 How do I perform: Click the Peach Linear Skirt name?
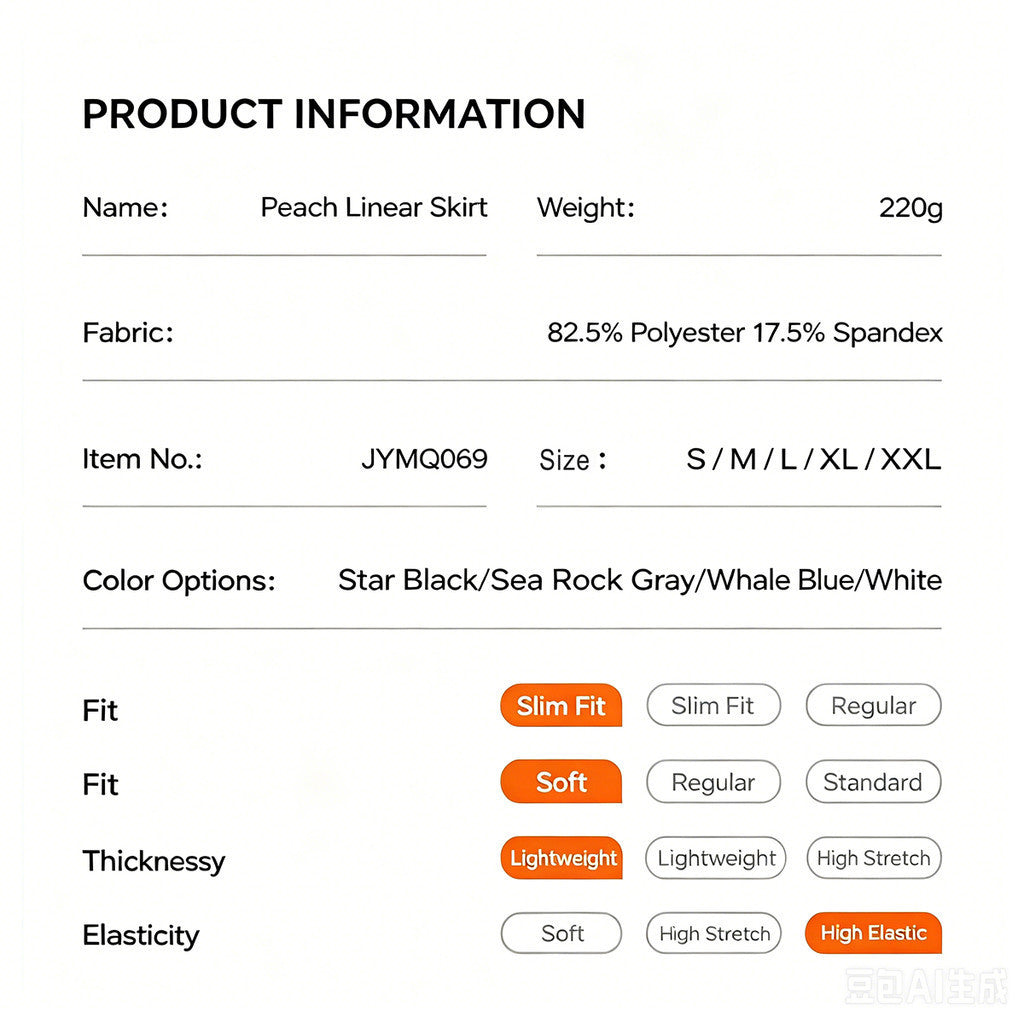click(x=374, y=208)
